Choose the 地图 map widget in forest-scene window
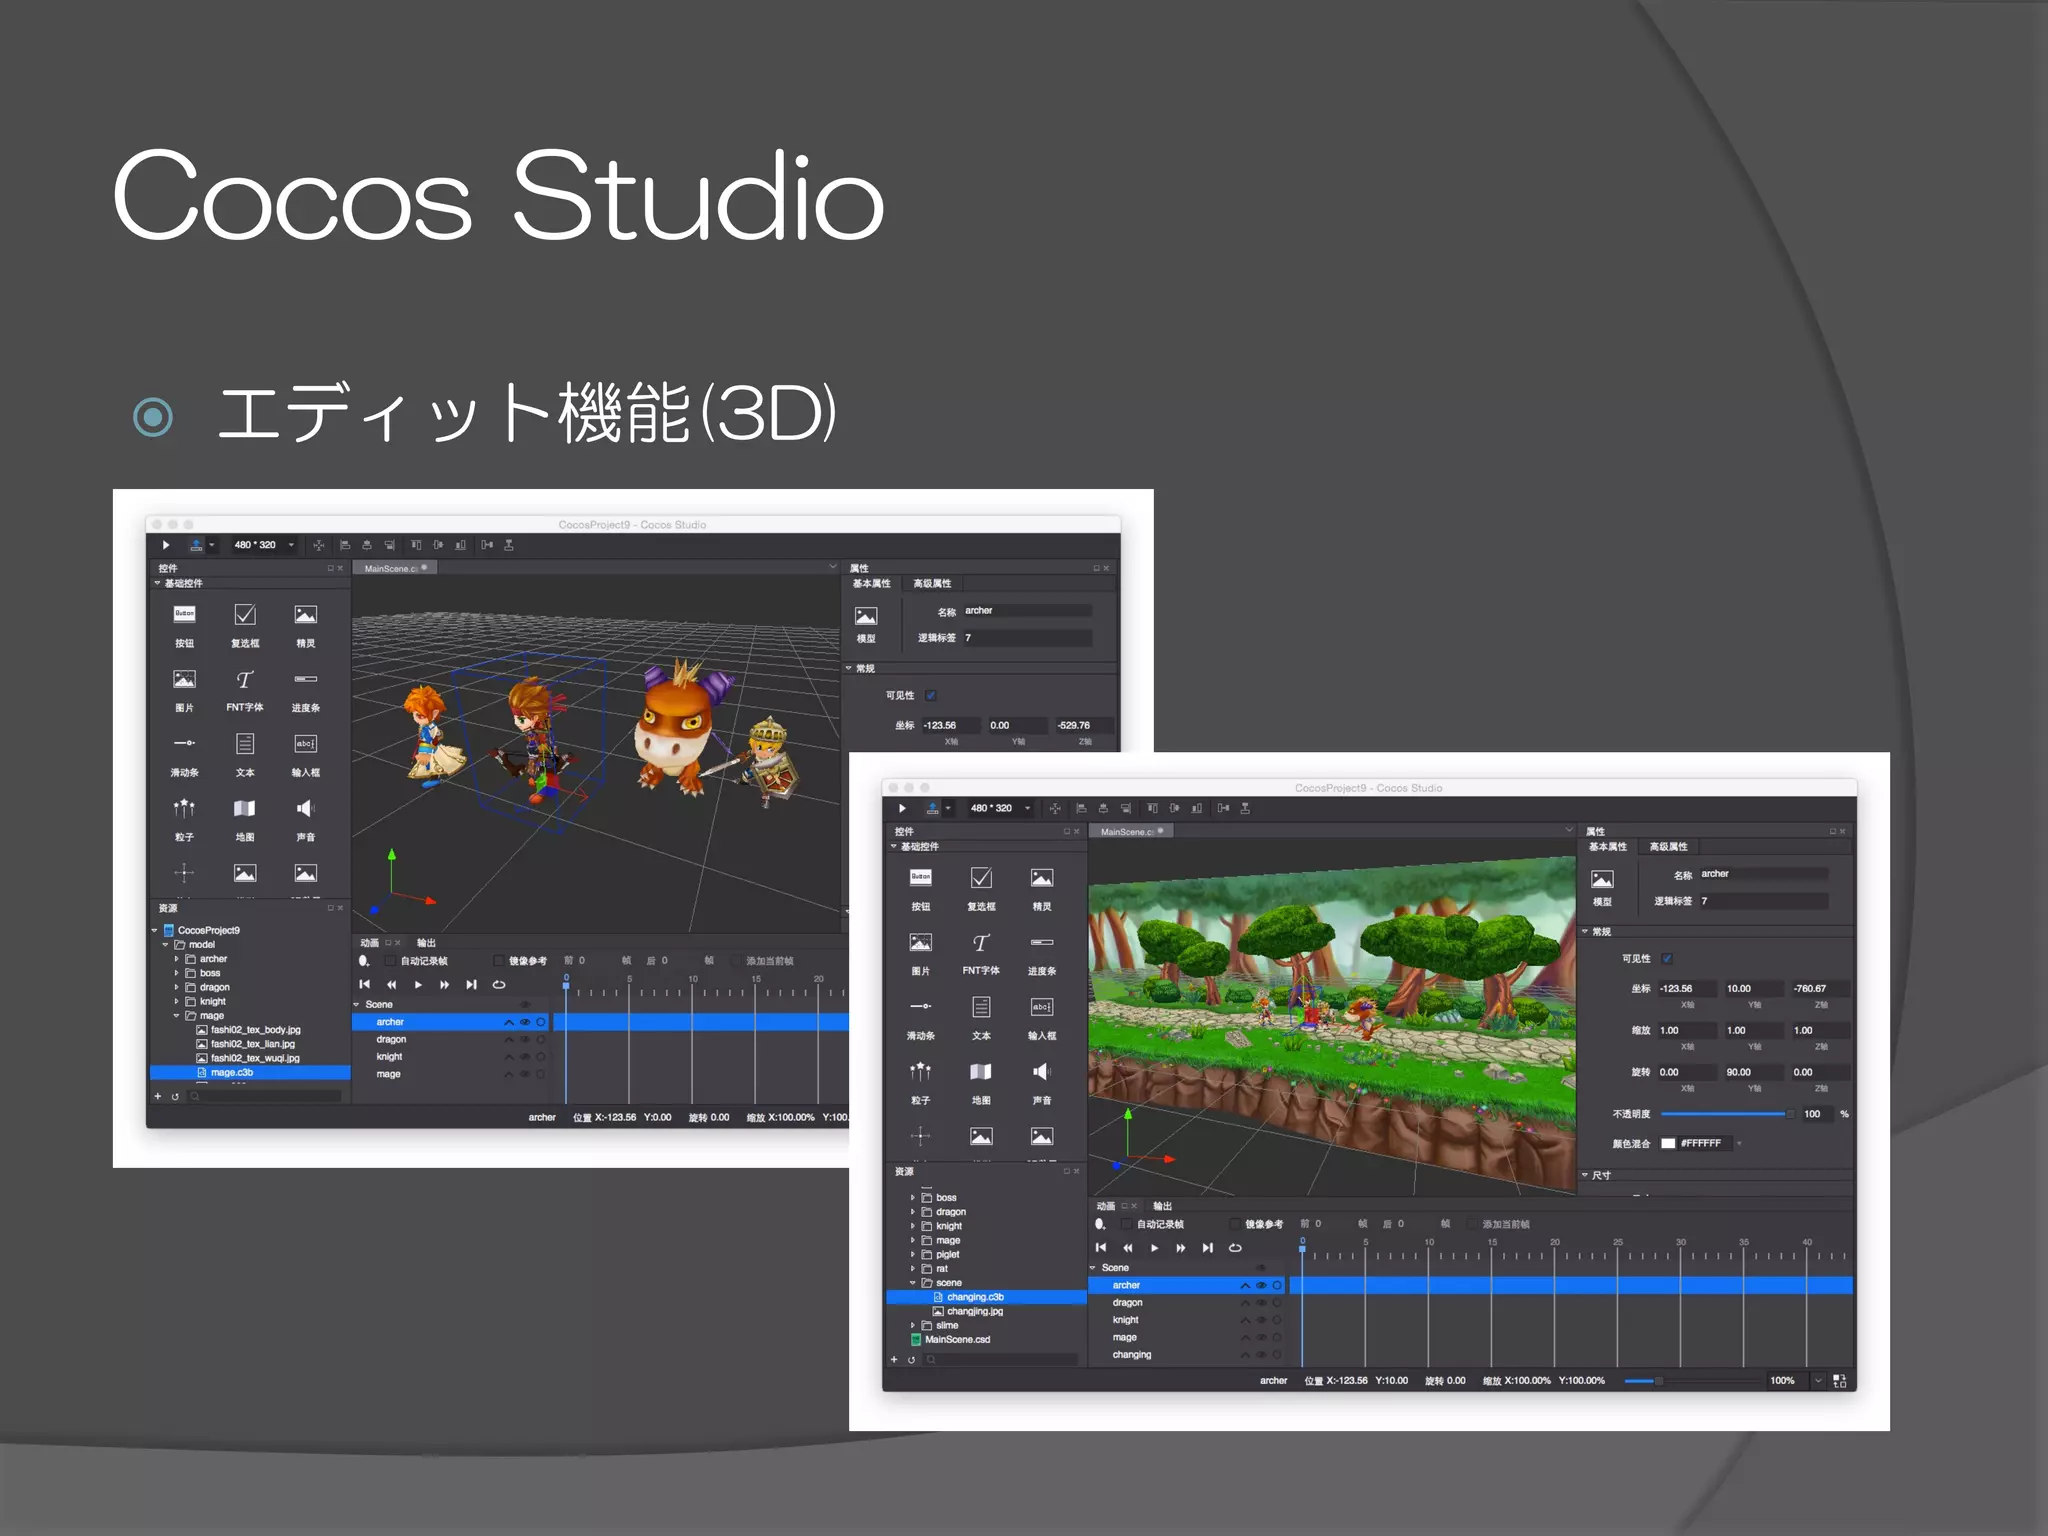Image resolution: width=2048 pixels, height=1536 pixels. [x=981, y=1072]
